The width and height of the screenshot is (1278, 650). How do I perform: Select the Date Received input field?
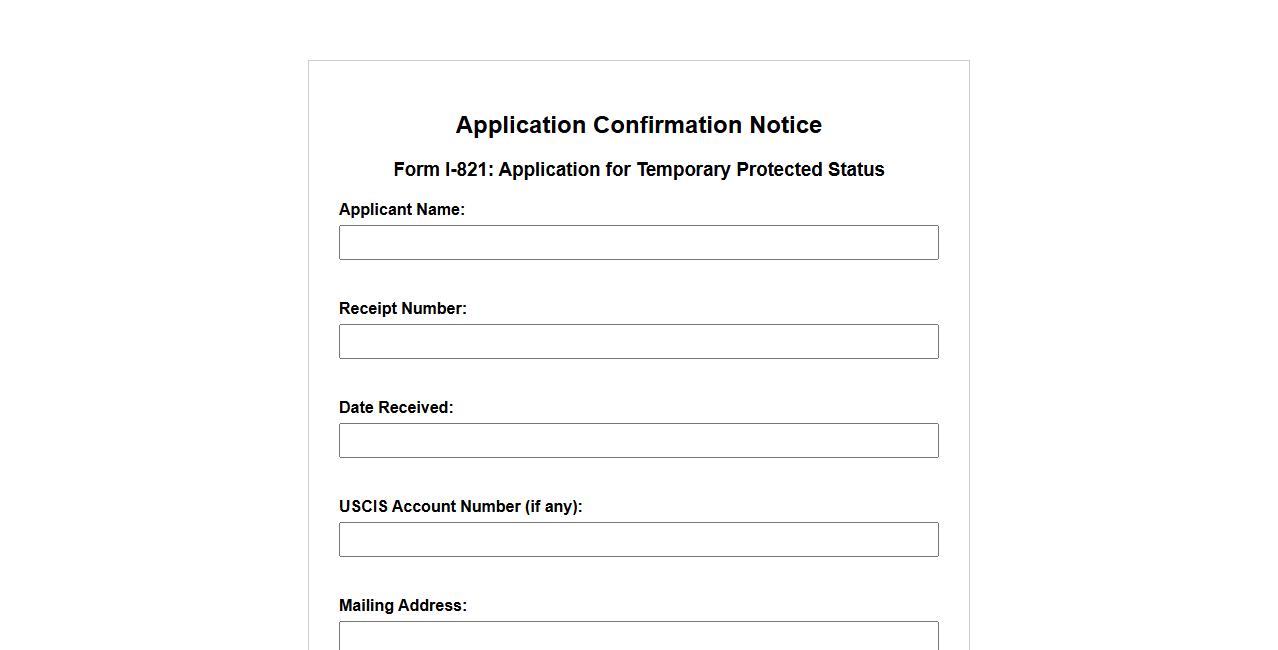[638, 441]
